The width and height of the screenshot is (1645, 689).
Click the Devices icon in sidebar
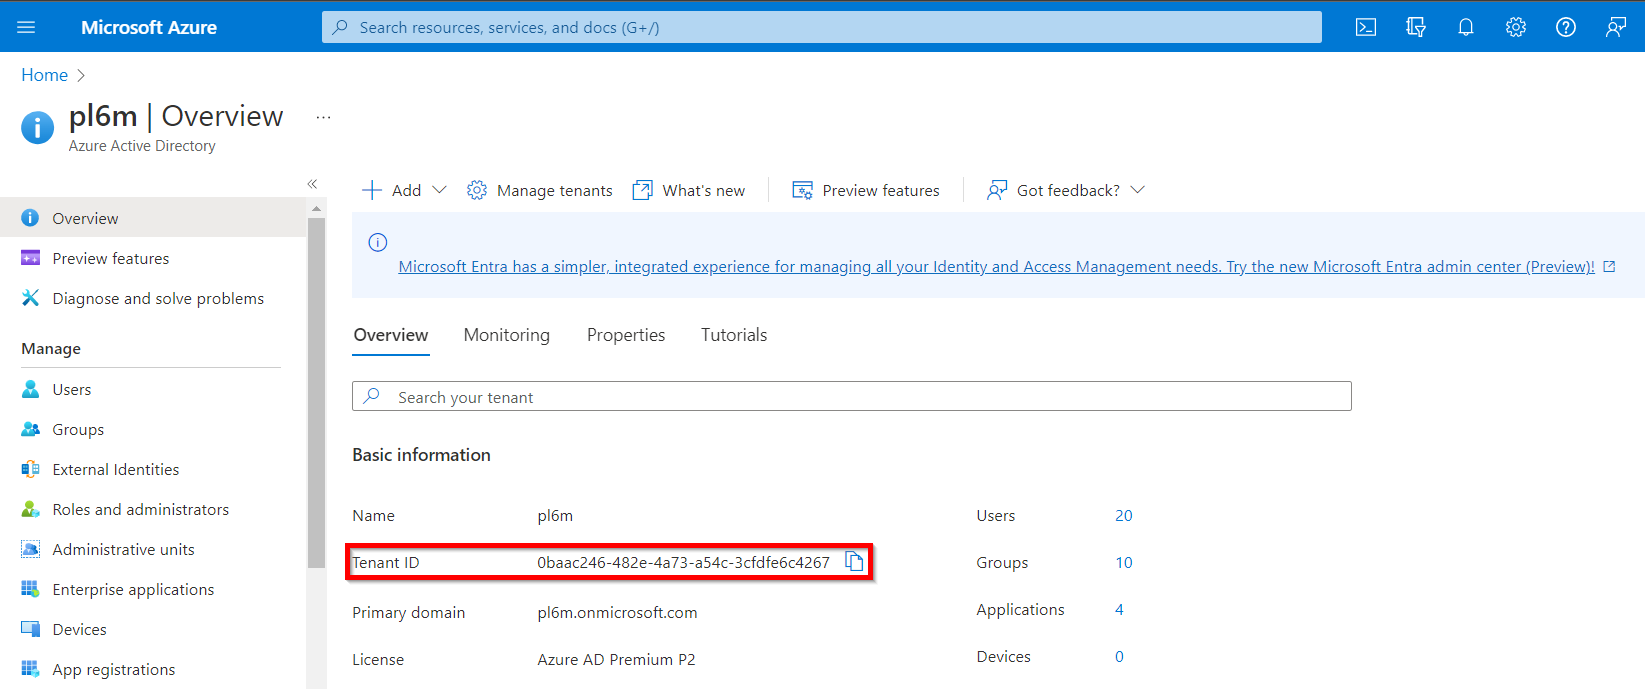31,629
